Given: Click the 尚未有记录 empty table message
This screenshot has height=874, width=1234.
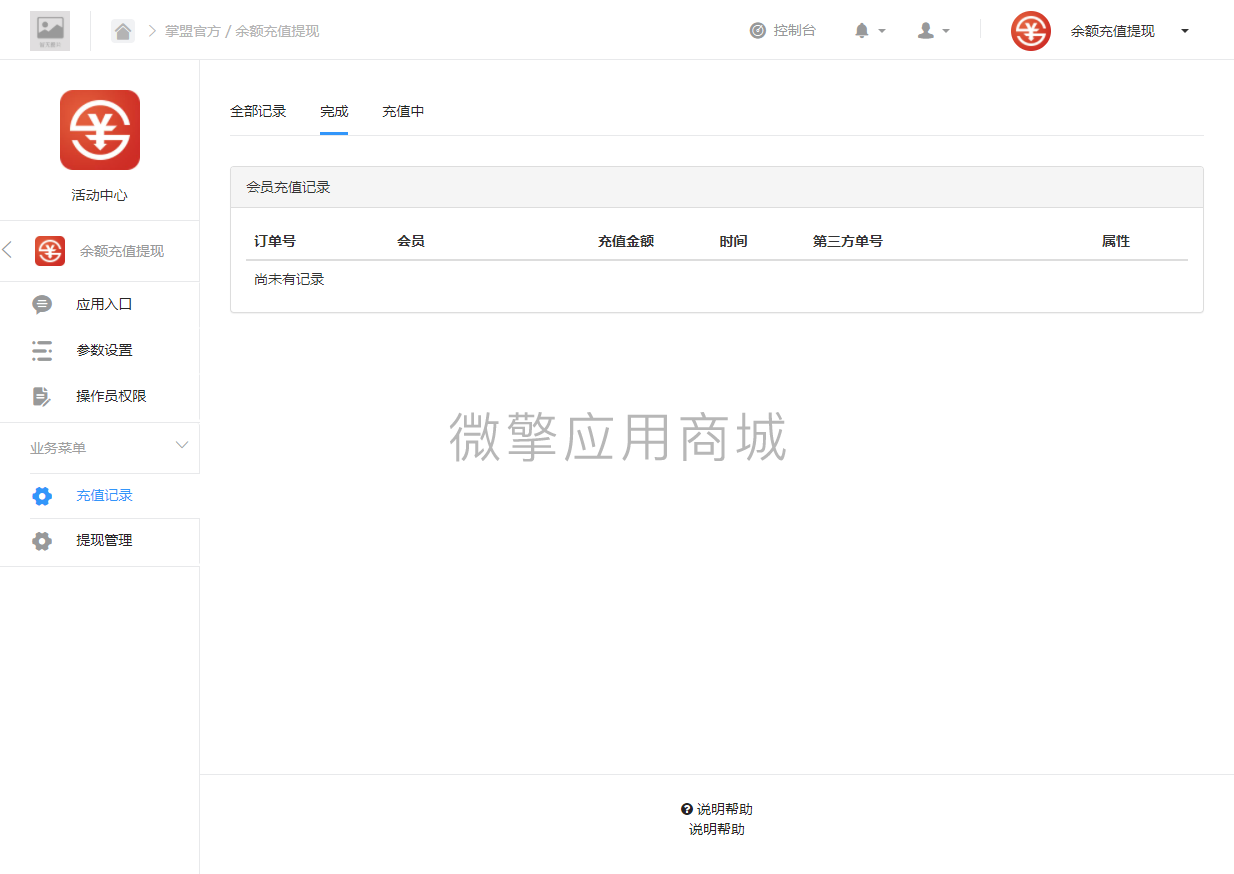Looking at the screenshot, I should click(x=289, y=279).
